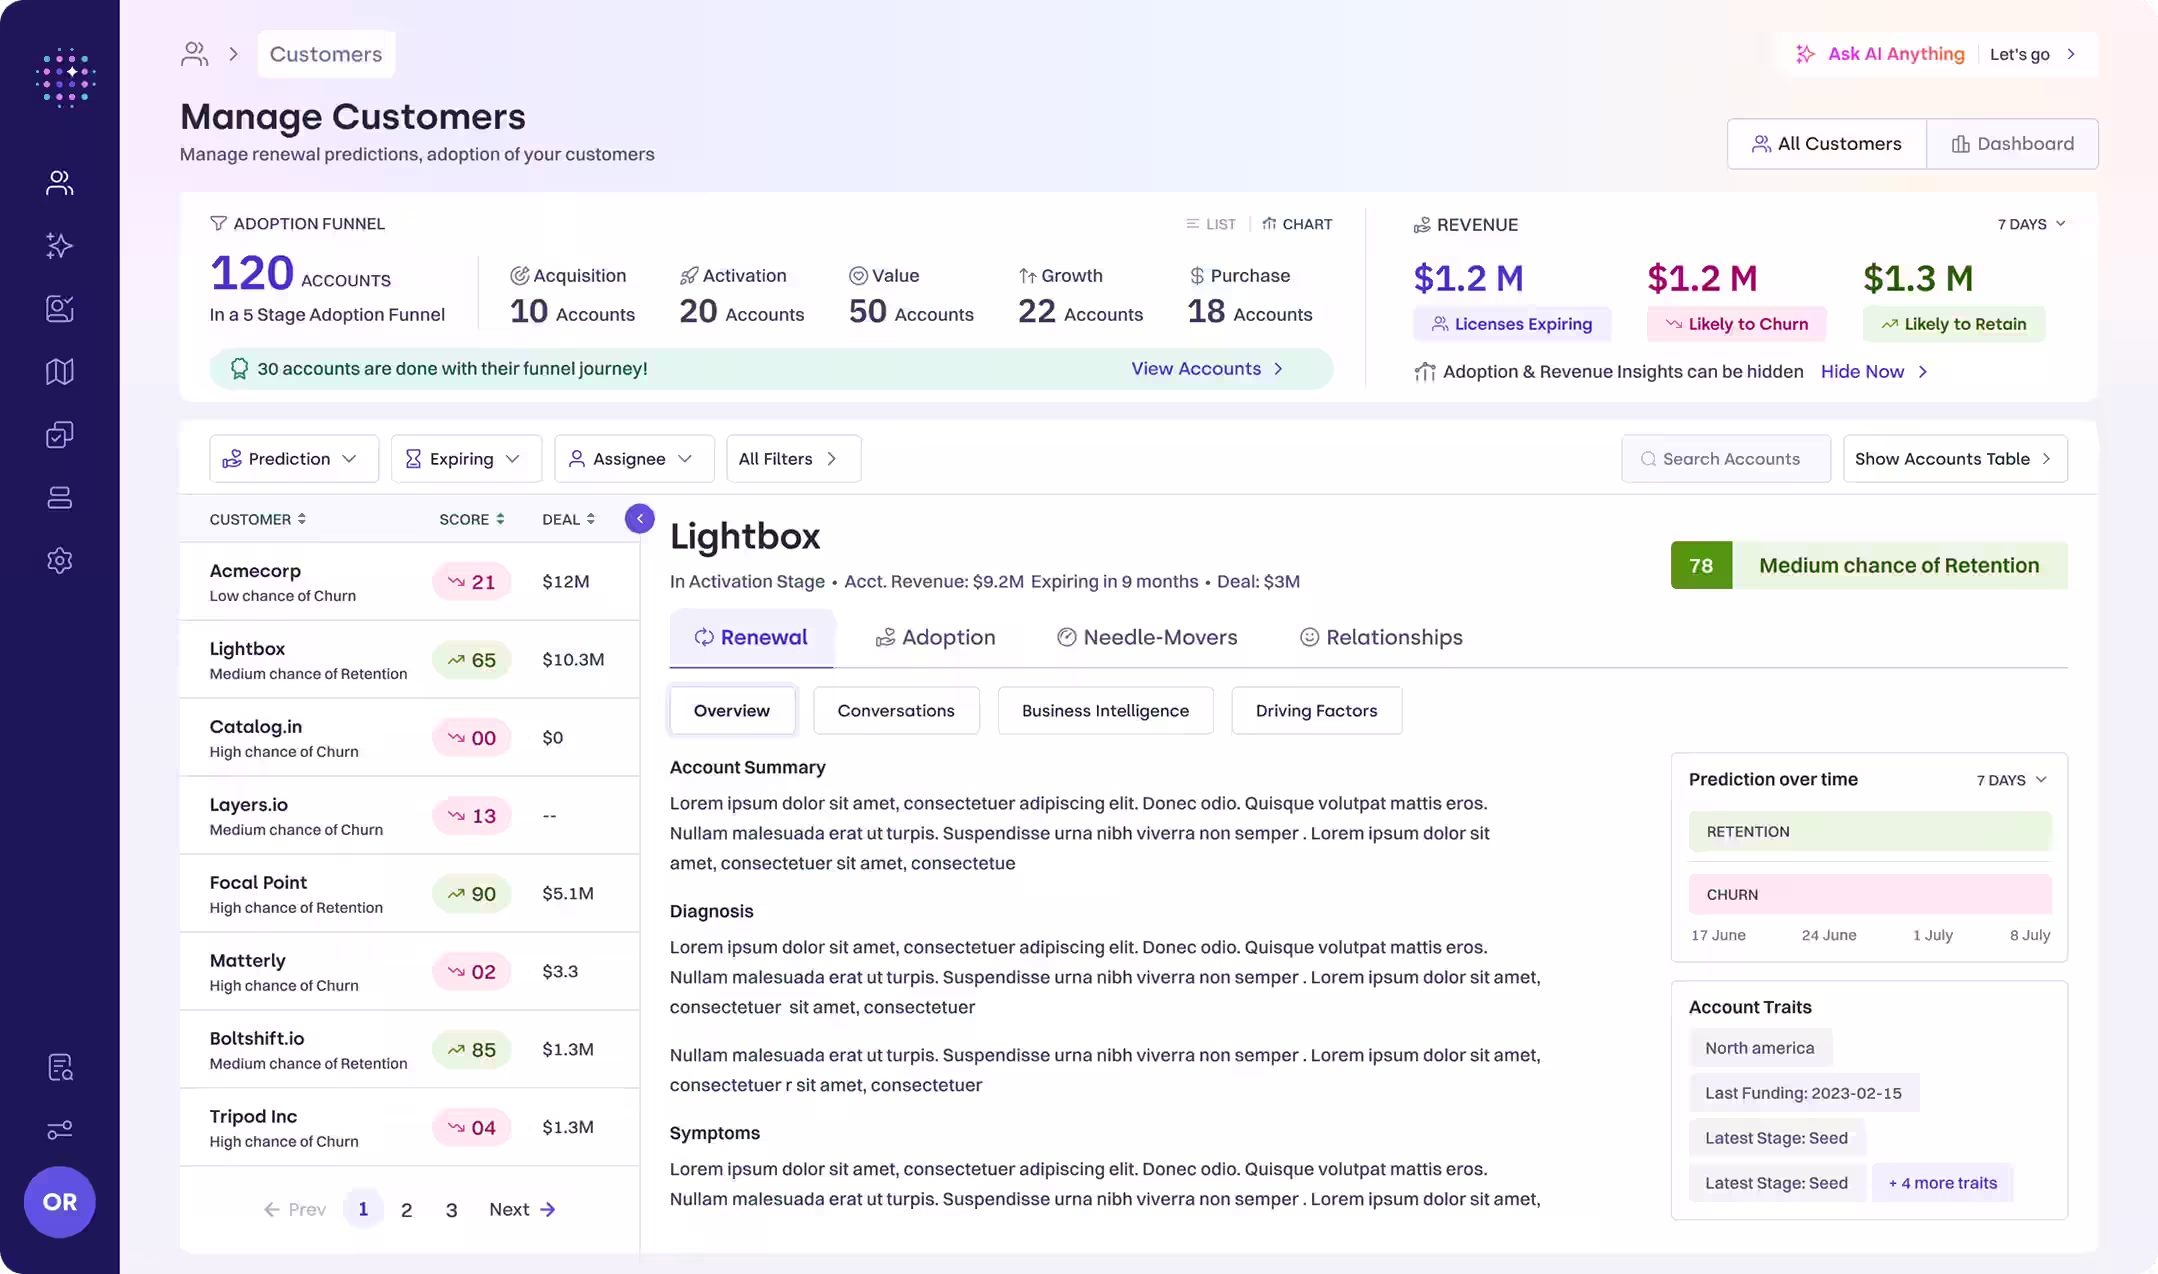Viewport: 2158px width, 1274px height.
Task: Open Settings from the sidebar gear icon
Action: pyautogui.click(x=59, y=560)
